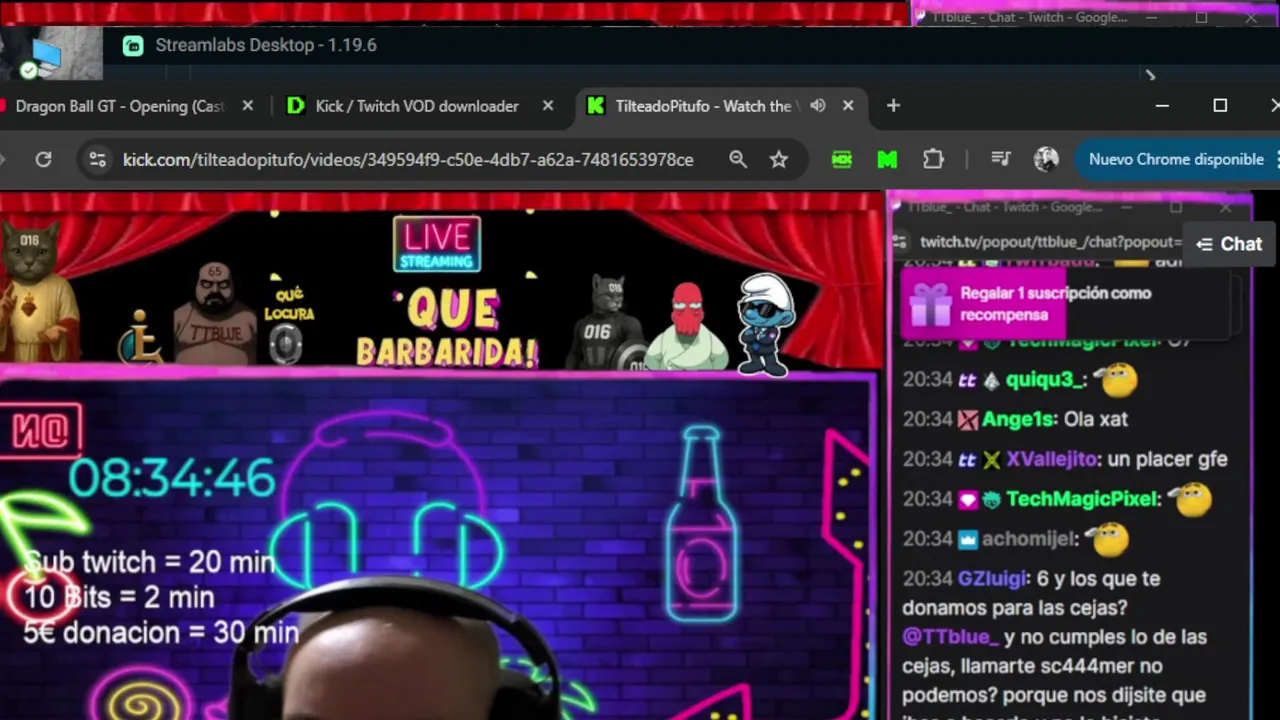Open the green M extension icon
Image resolution: width=1280 pixels, height=720 pixels.
click(887, 159)
